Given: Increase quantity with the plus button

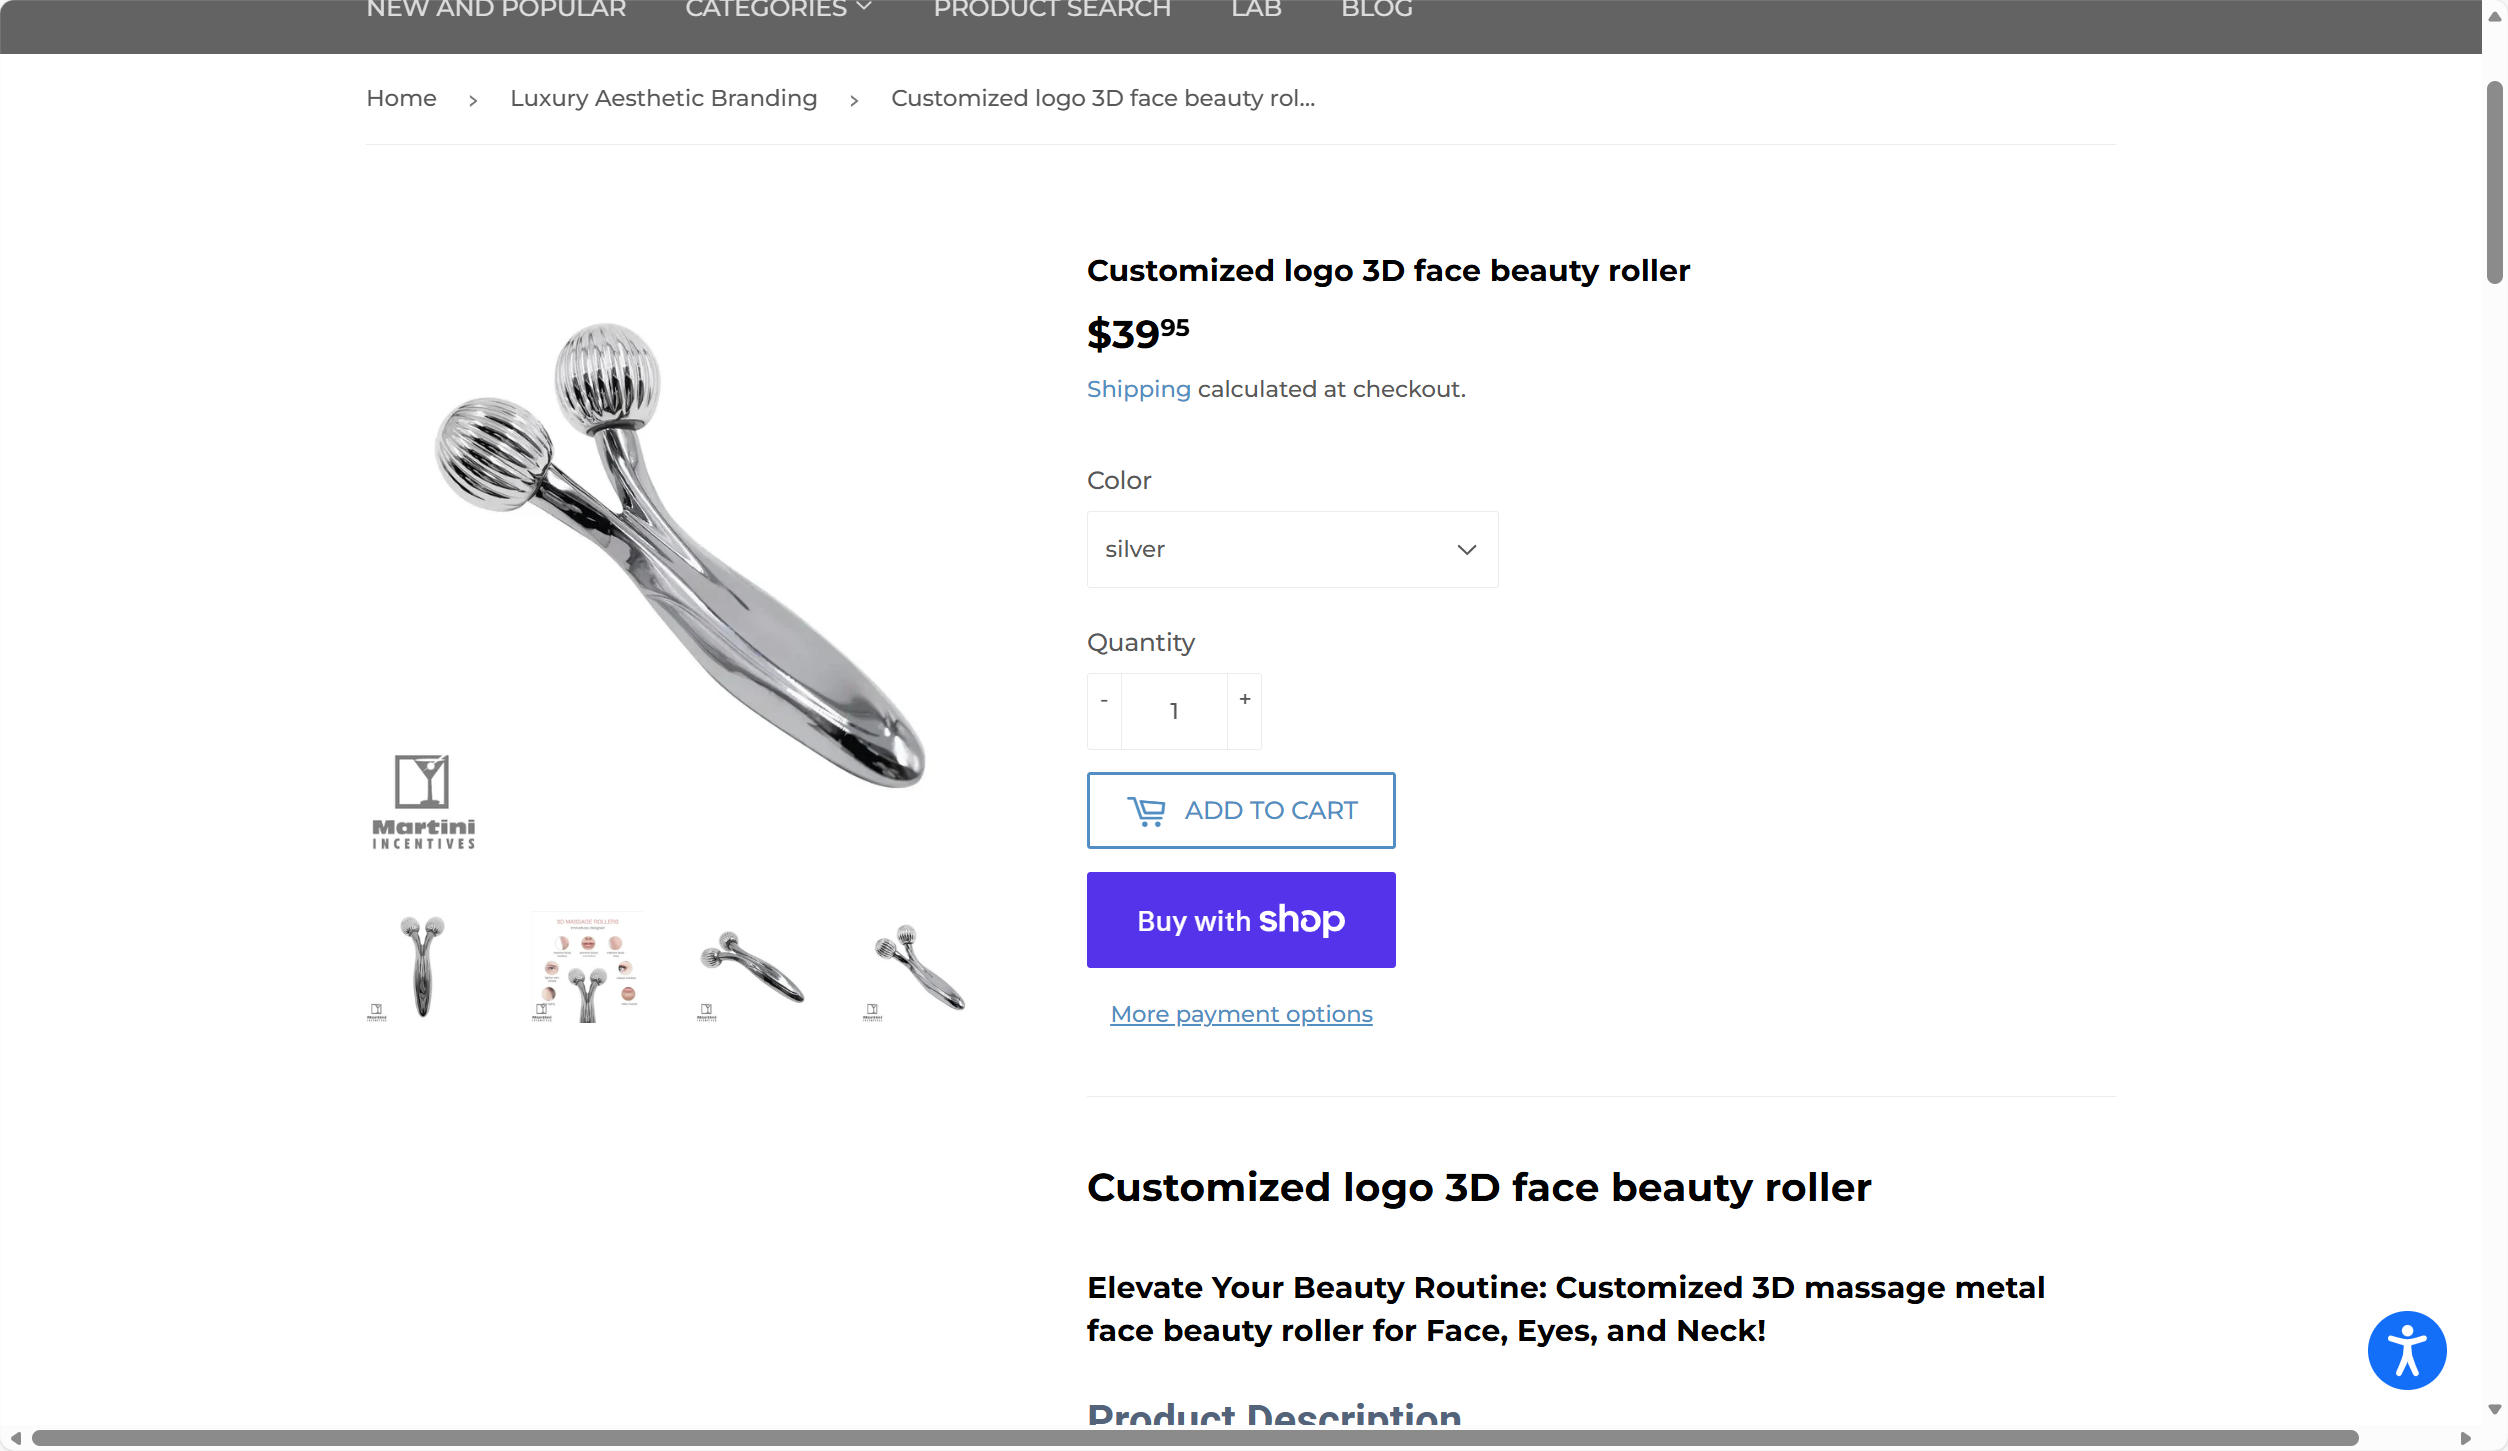Looking at the screenshot, I should pyautogui.click(x=1245, y=700).
